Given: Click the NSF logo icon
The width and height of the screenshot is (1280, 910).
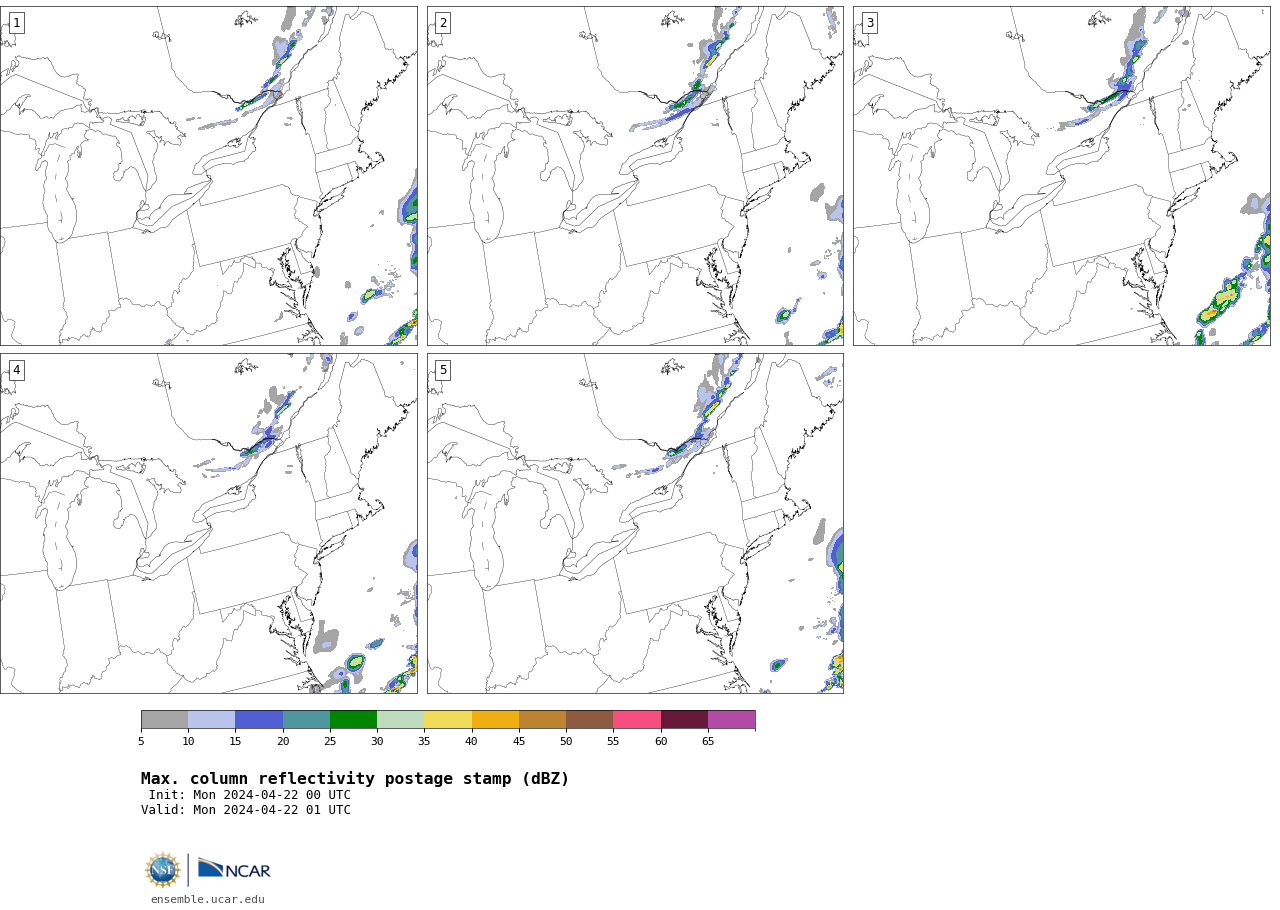Looking at the screenshot, I should tap(162, 870).
